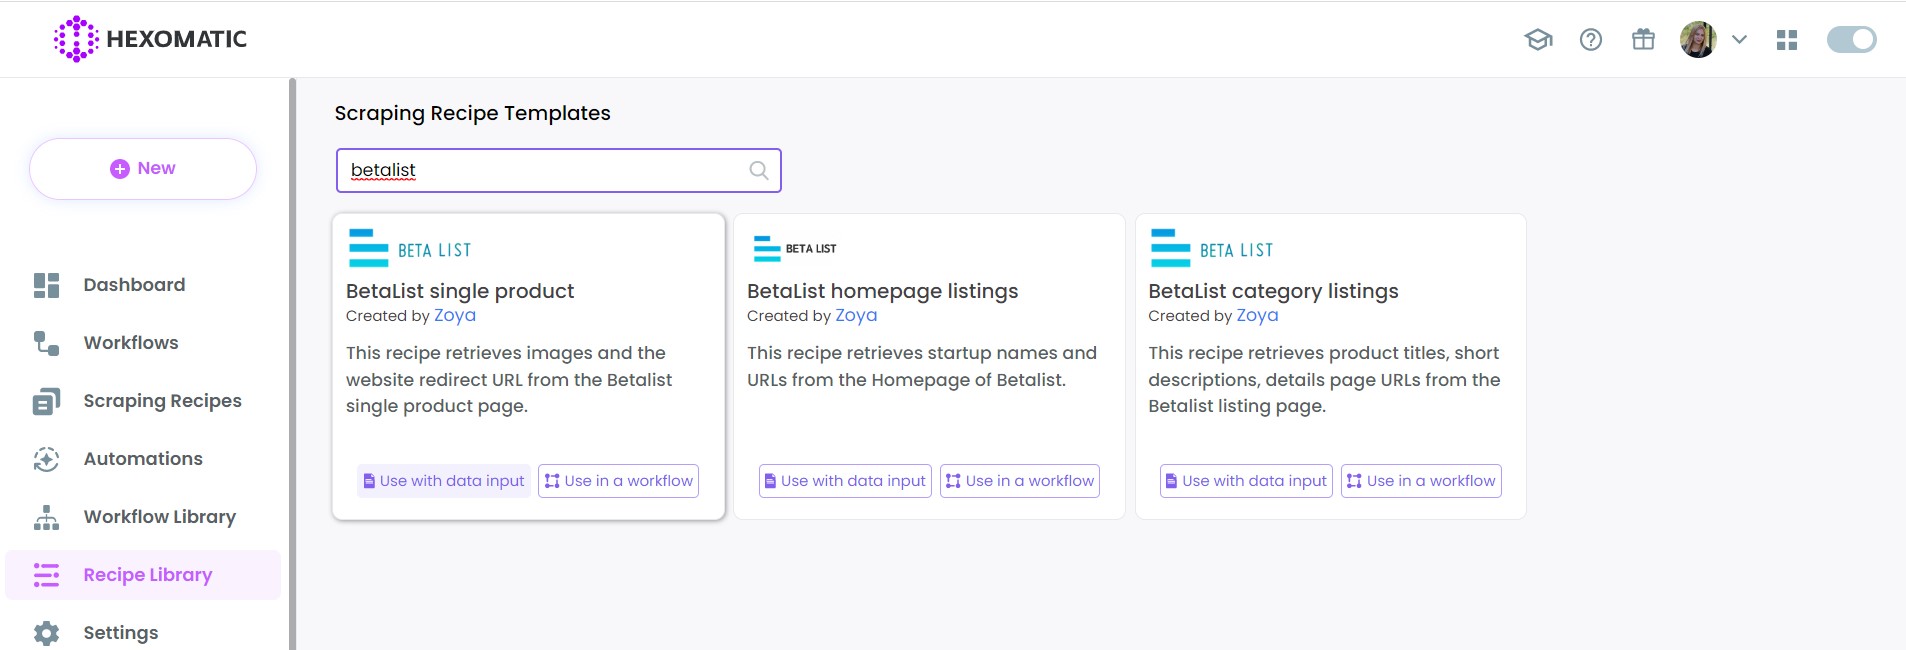Click Zoya link under BetaList homepage listings
Image resolution: width=1906 pixels, height=650 pixels.
pyautogui.click(x=855, y=315)
